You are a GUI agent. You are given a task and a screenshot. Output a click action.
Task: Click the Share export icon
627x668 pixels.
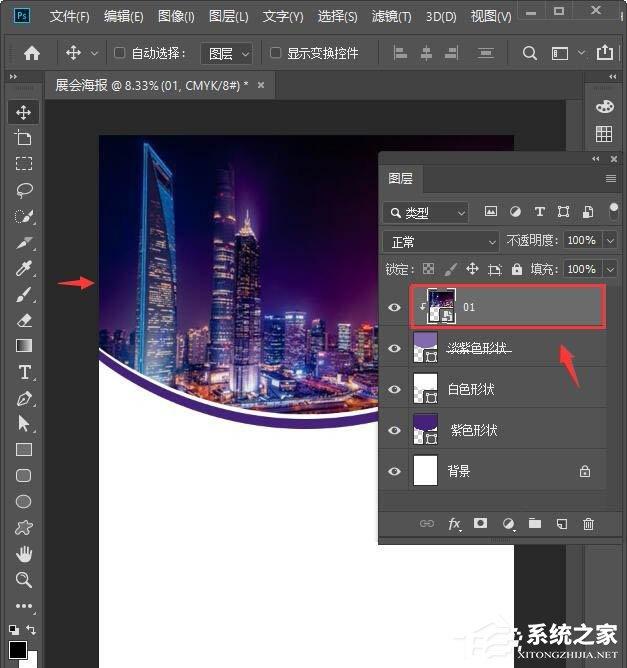604,53
